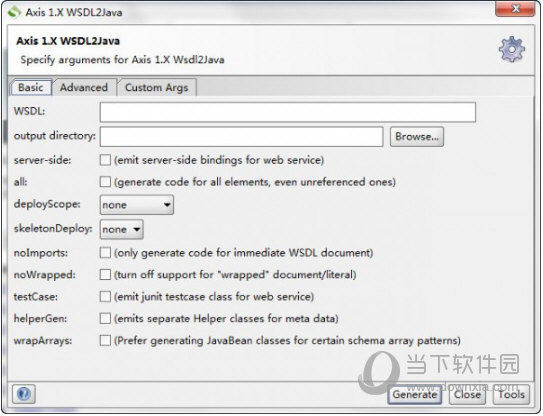Toggle the helperGen checkbox
This screenshot has height=416, width=543.
105,318
